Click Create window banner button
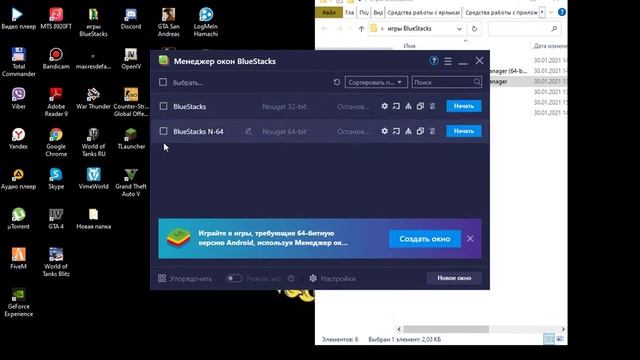The image size is (640, 360). point(424,239)
